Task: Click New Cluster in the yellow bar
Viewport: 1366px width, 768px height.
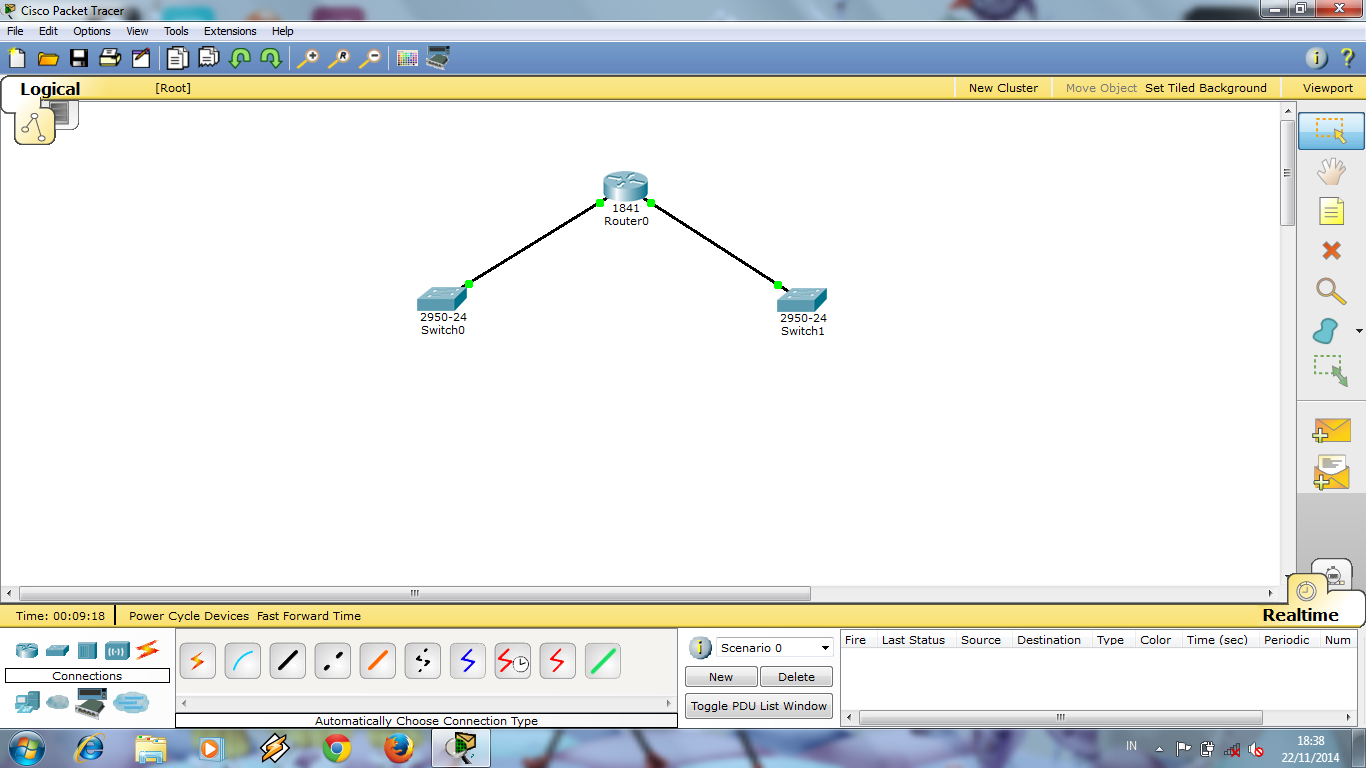Action: (x=1003, y=88)
